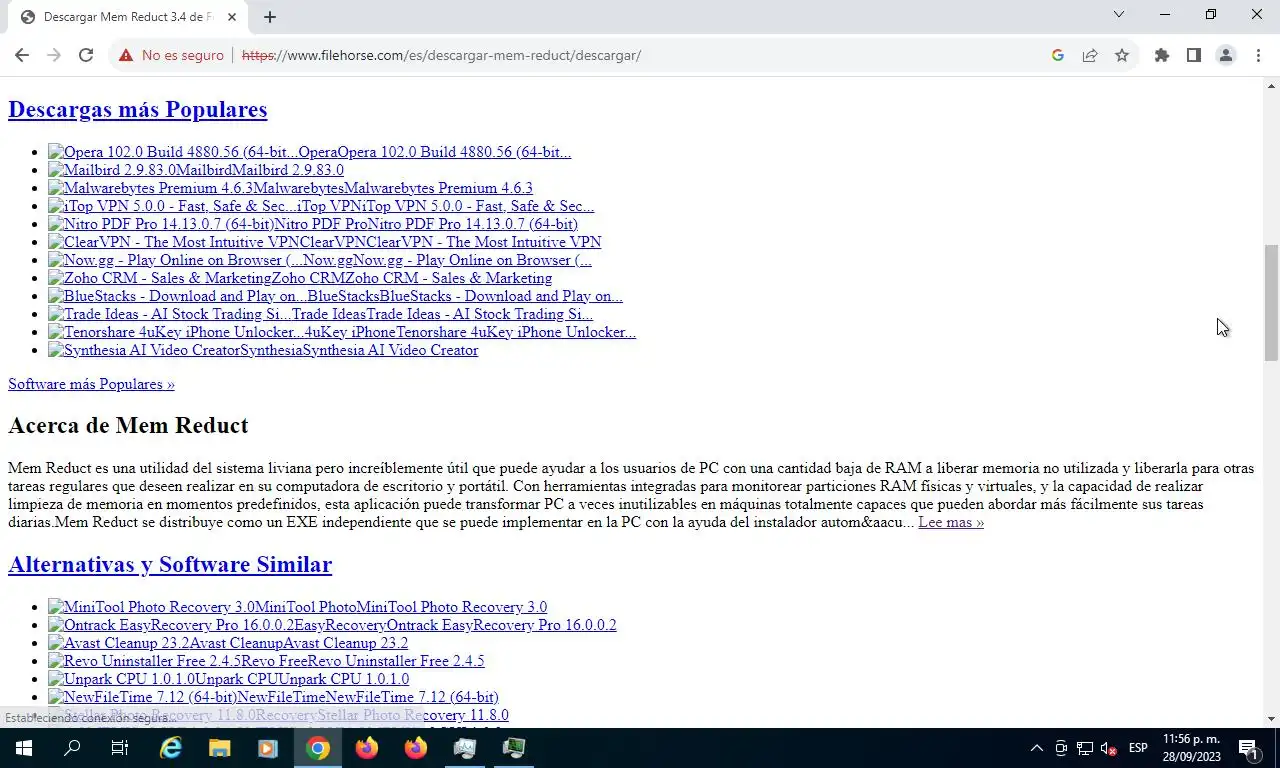Select the Descargar Mem Reduct tab
The height and width of the screenshot is (768, 1280).
[x=128, y=17]
